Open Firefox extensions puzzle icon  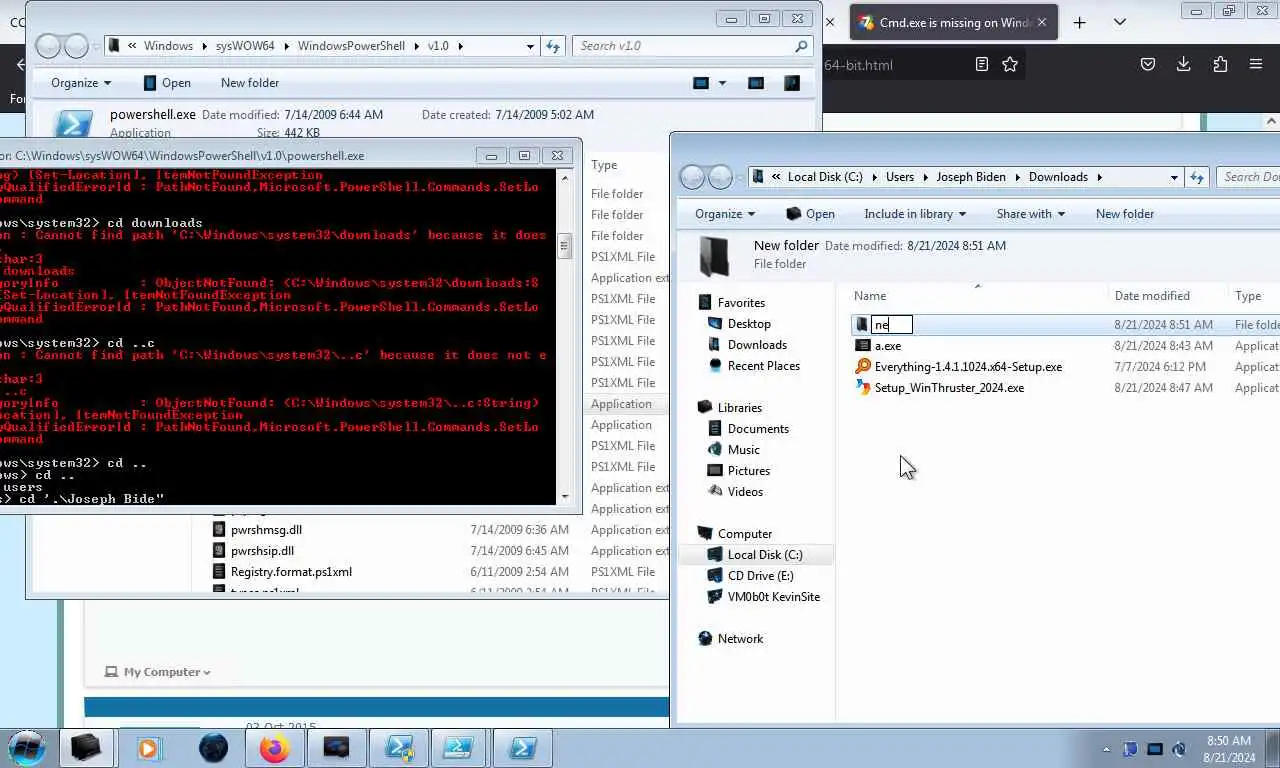[1220, 64]
